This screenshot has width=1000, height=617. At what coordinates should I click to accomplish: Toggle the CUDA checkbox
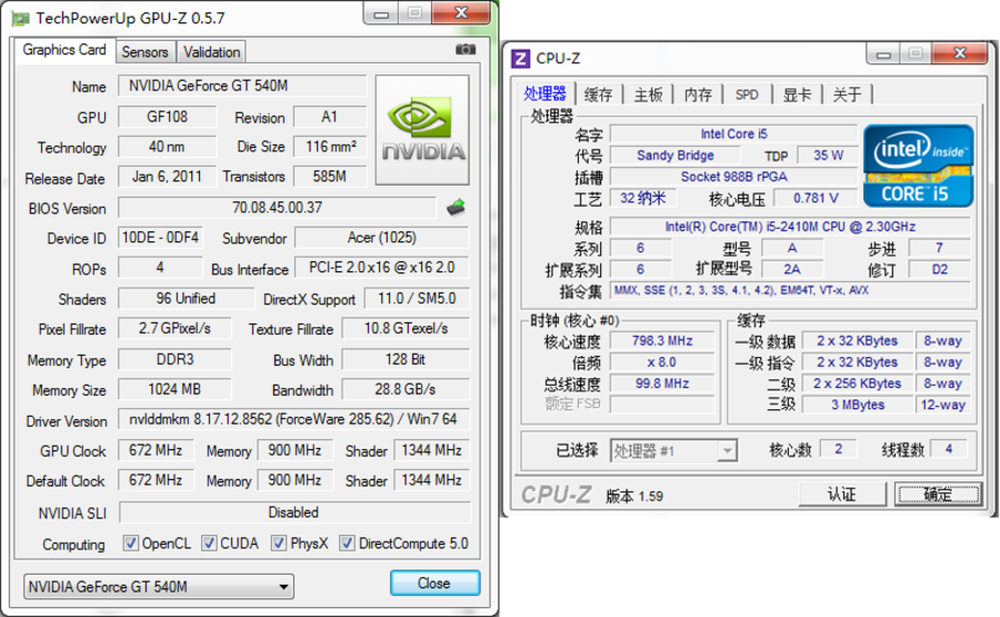[x=209, y=543]
